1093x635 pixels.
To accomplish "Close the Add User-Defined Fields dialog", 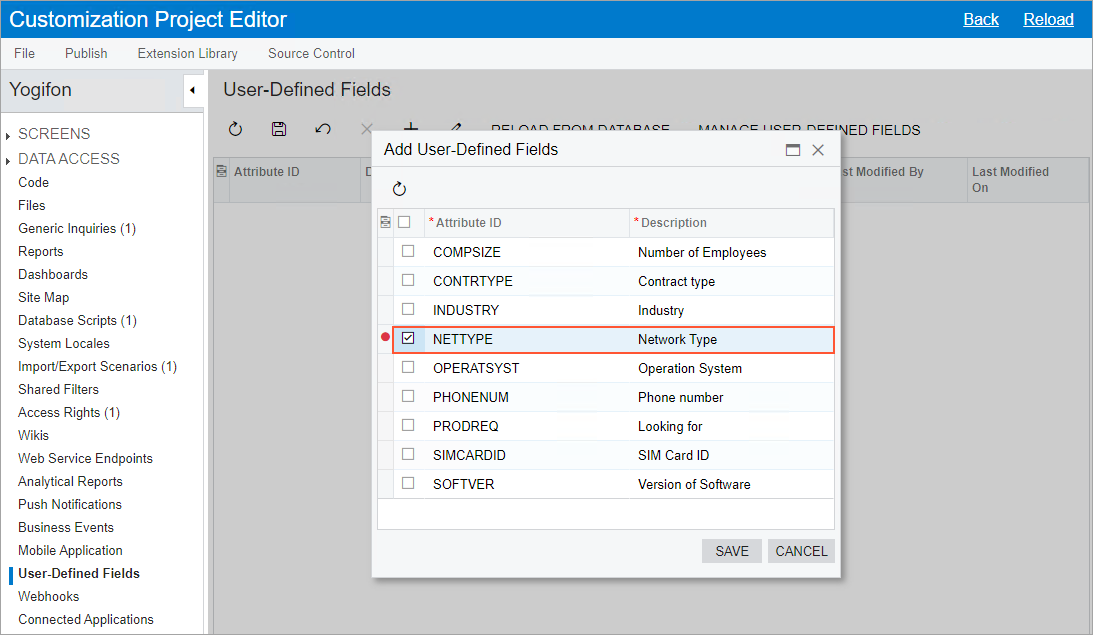I will tap(818, 150).
